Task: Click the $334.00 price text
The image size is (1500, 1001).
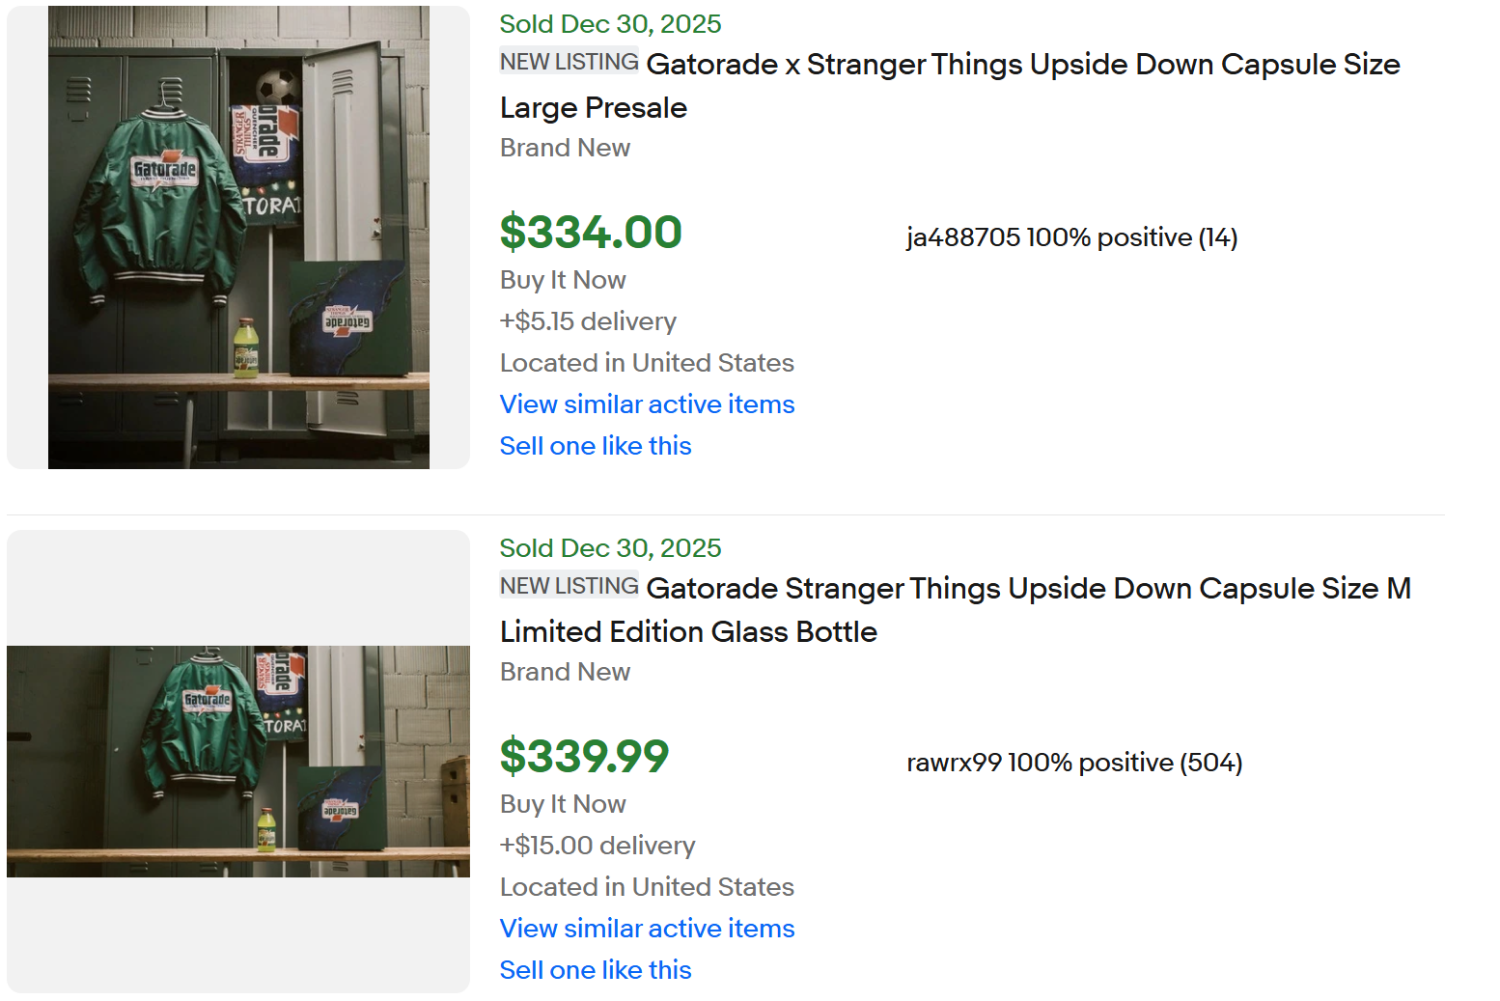Action: tap(590, 233)
